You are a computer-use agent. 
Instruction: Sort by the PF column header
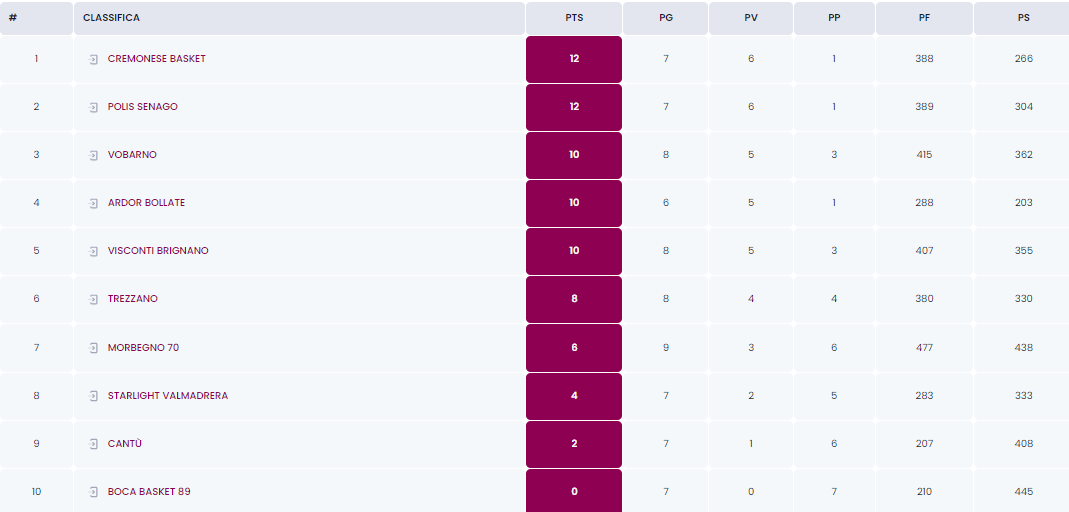pos(924,18)
